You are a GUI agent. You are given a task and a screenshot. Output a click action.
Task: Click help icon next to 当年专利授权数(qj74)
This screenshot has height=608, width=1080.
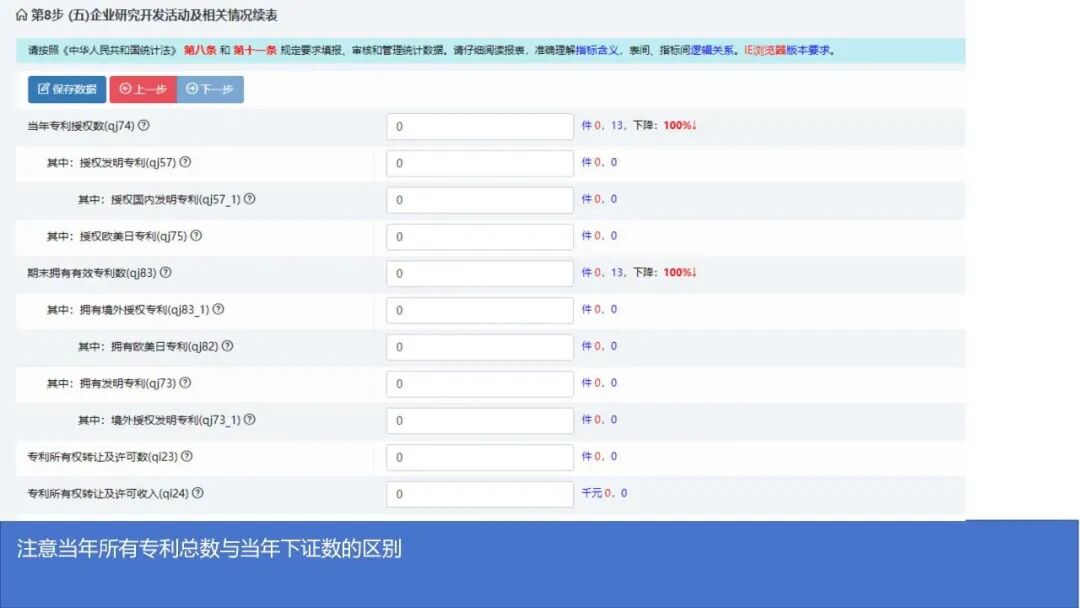pos(142,126)
